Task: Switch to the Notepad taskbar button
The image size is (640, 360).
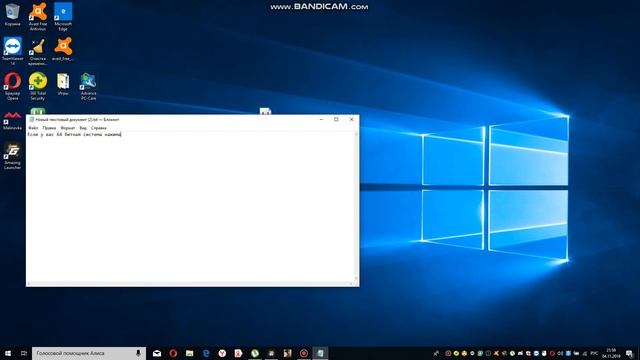Action: (x=320, y=353)
